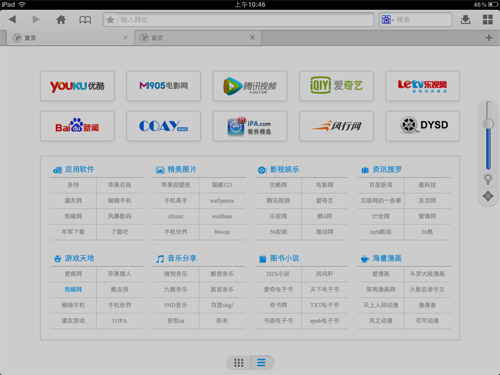Open the 电影网 link under 影视娱乐

coord(325,185)
